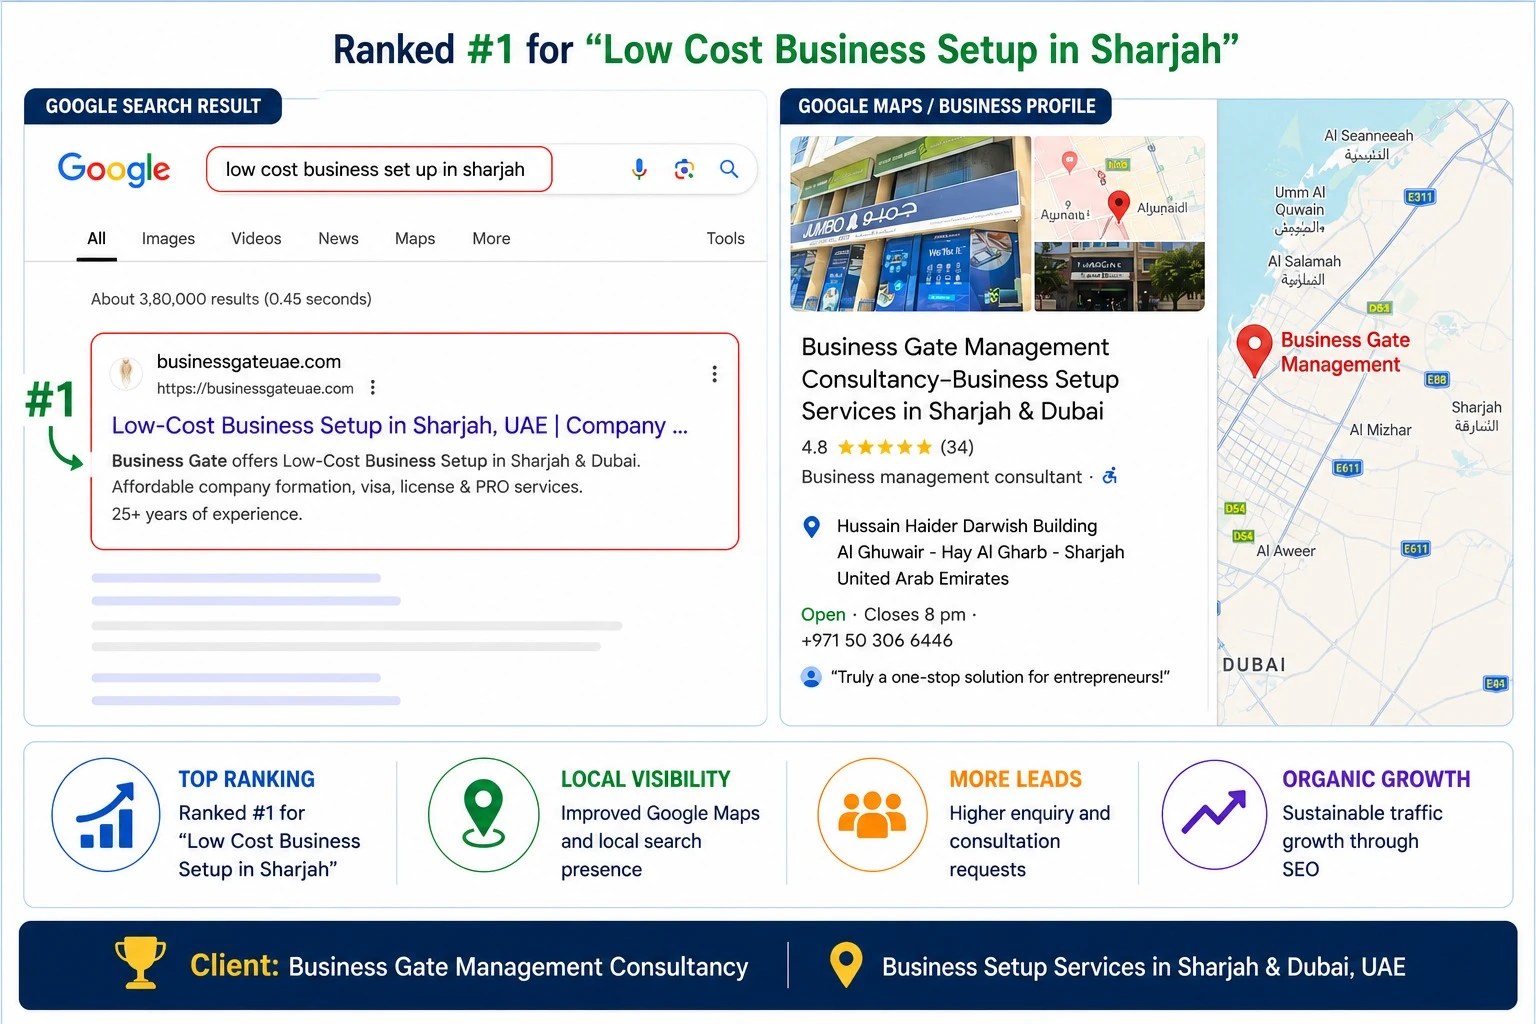Click the E311 road badge on map
Viewport: 1536px width, 1024px height.
pos(1420,197)
